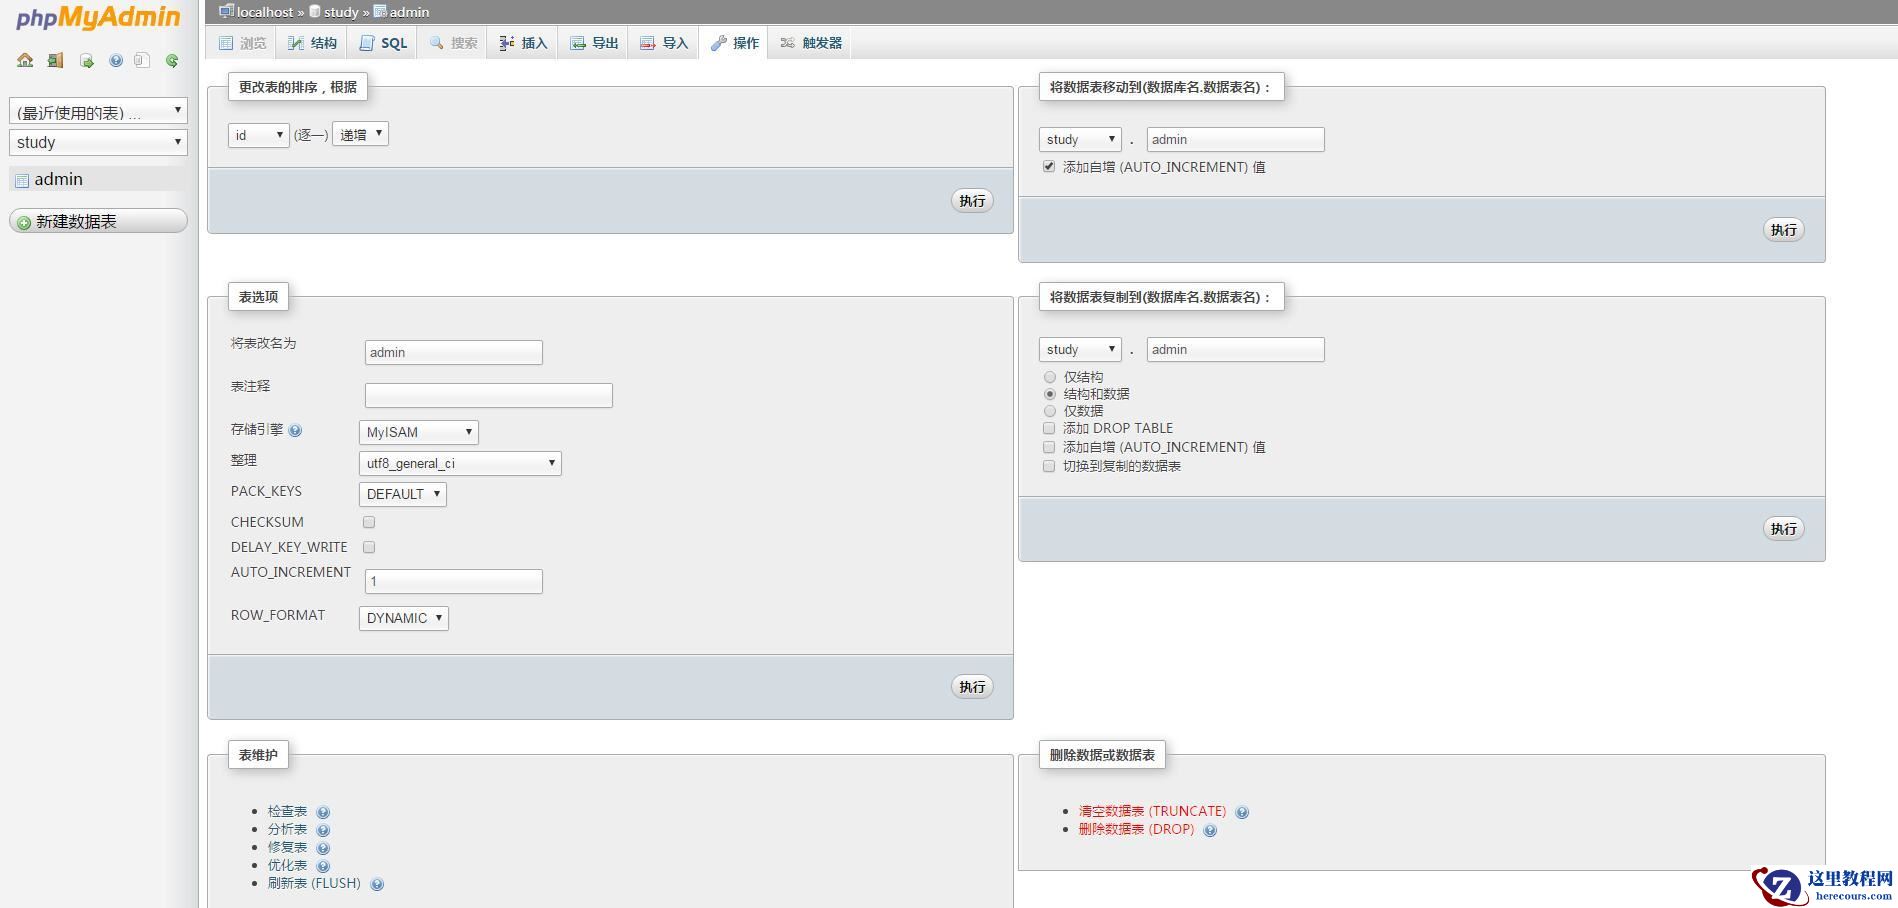1898x908 pixels.
Task: Switch to the 导入 tab
Action: coord(664,43)
